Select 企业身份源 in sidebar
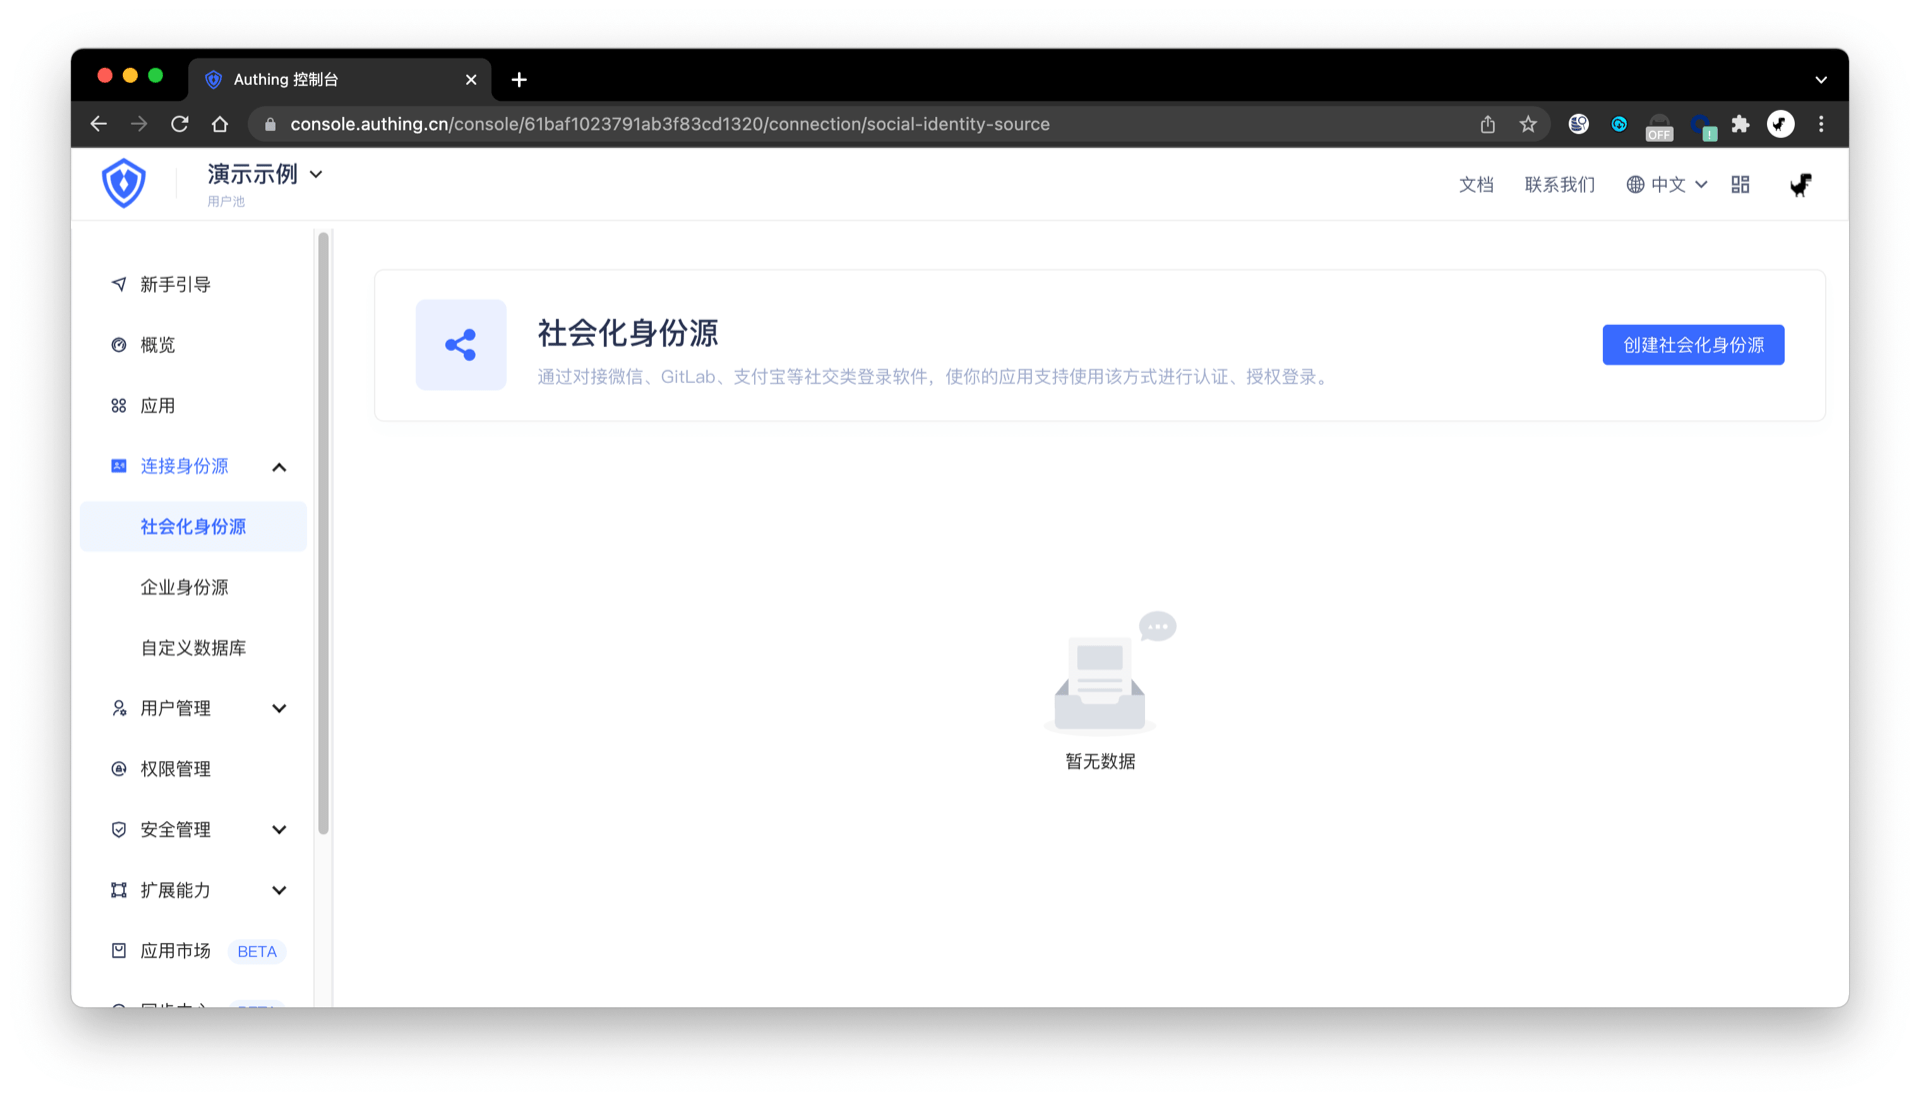Screen dimensions: 1920x1101 [184, 588]
